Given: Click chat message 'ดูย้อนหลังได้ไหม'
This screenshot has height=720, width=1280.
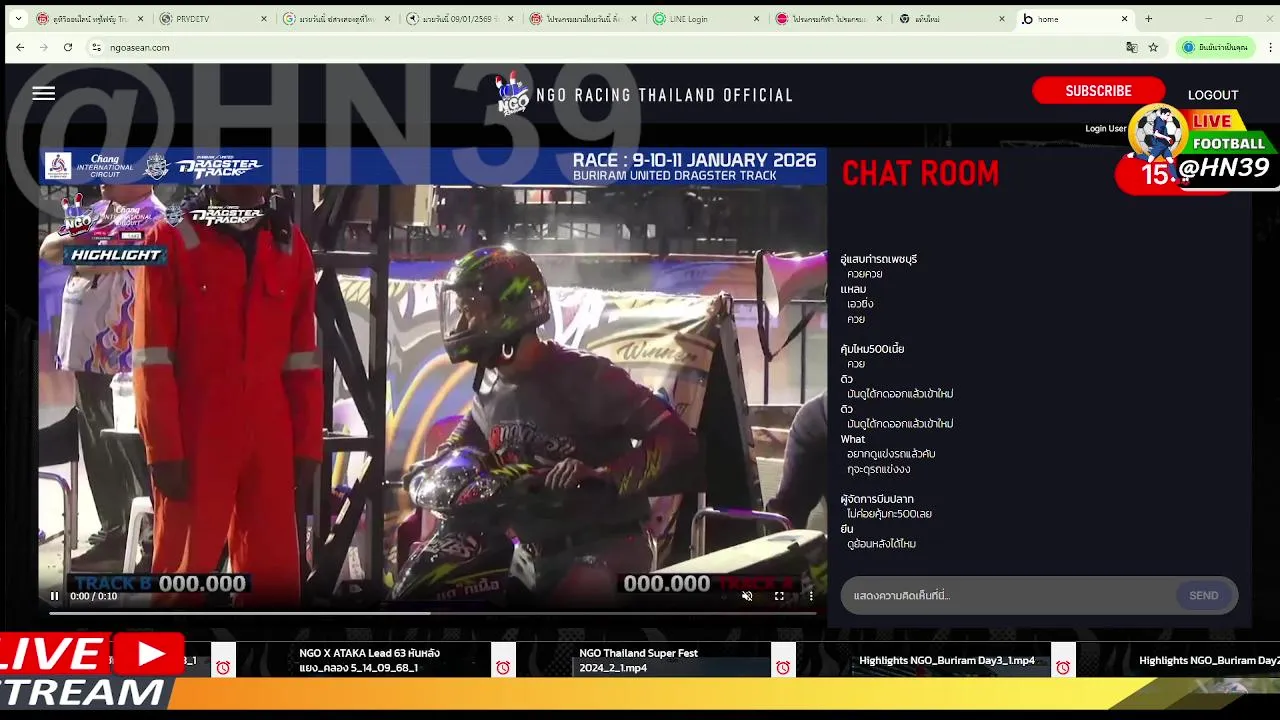Looking at the screenshot, I should 881,544.
